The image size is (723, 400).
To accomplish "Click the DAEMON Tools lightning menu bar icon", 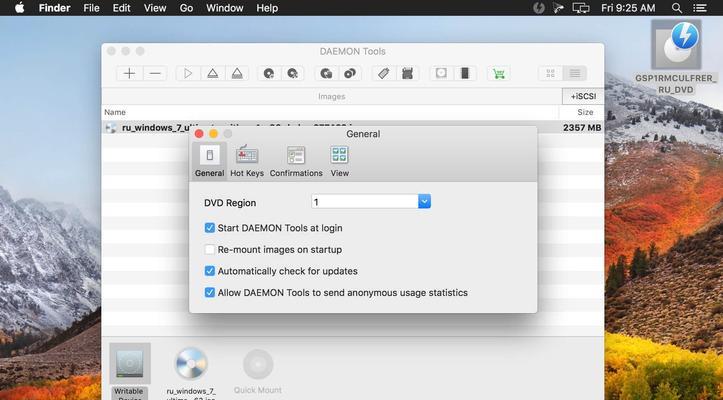I will 539,8.
